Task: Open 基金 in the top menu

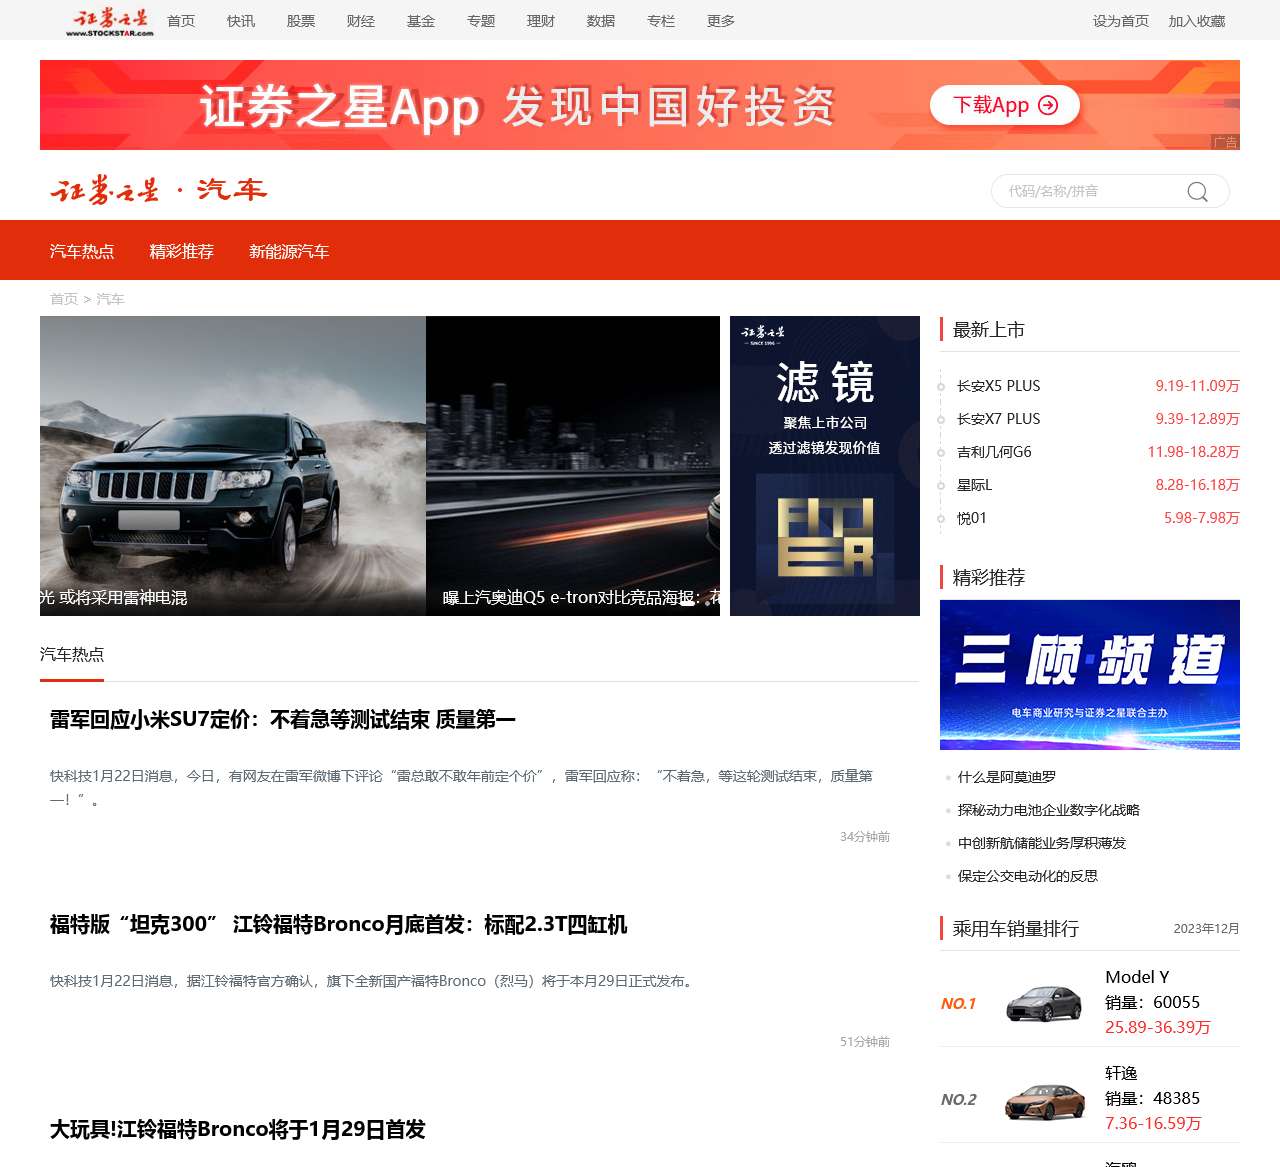Action: point(421,21)
